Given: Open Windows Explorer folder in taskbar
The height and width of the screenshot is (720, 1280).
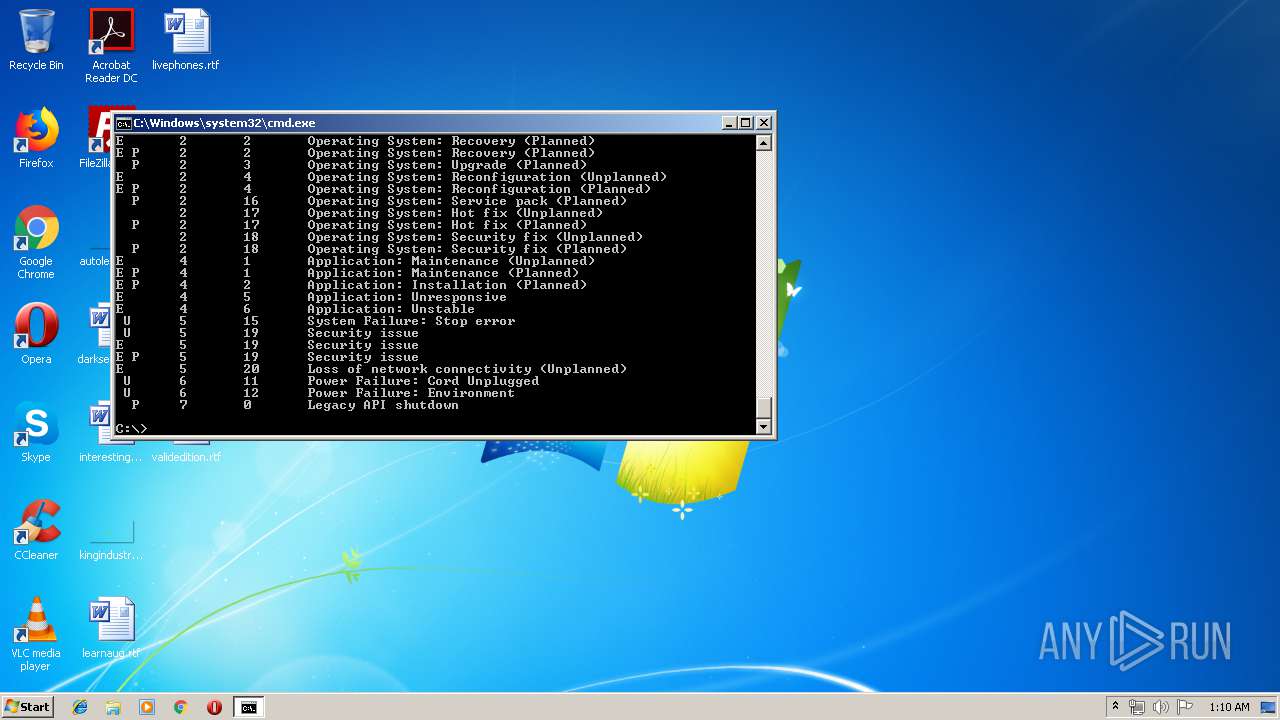Looking at the screenshot, I should click(x=113, y=707).
